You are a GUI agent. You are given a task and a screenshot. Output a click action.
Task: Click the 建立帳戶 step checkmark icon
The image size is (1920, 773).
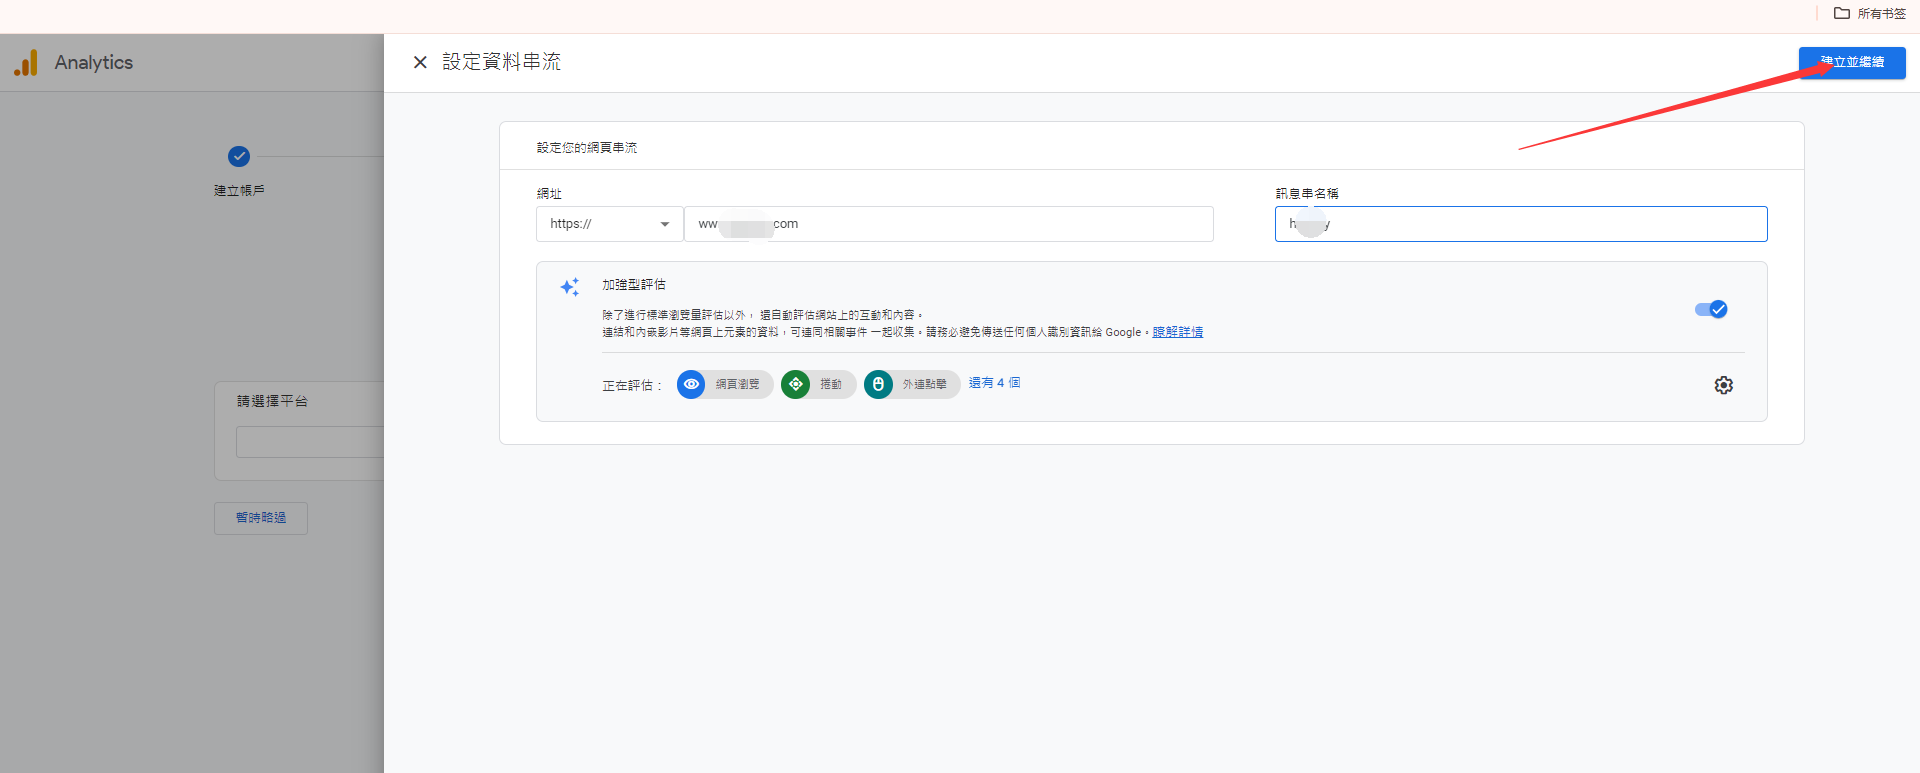pos(238,156)
